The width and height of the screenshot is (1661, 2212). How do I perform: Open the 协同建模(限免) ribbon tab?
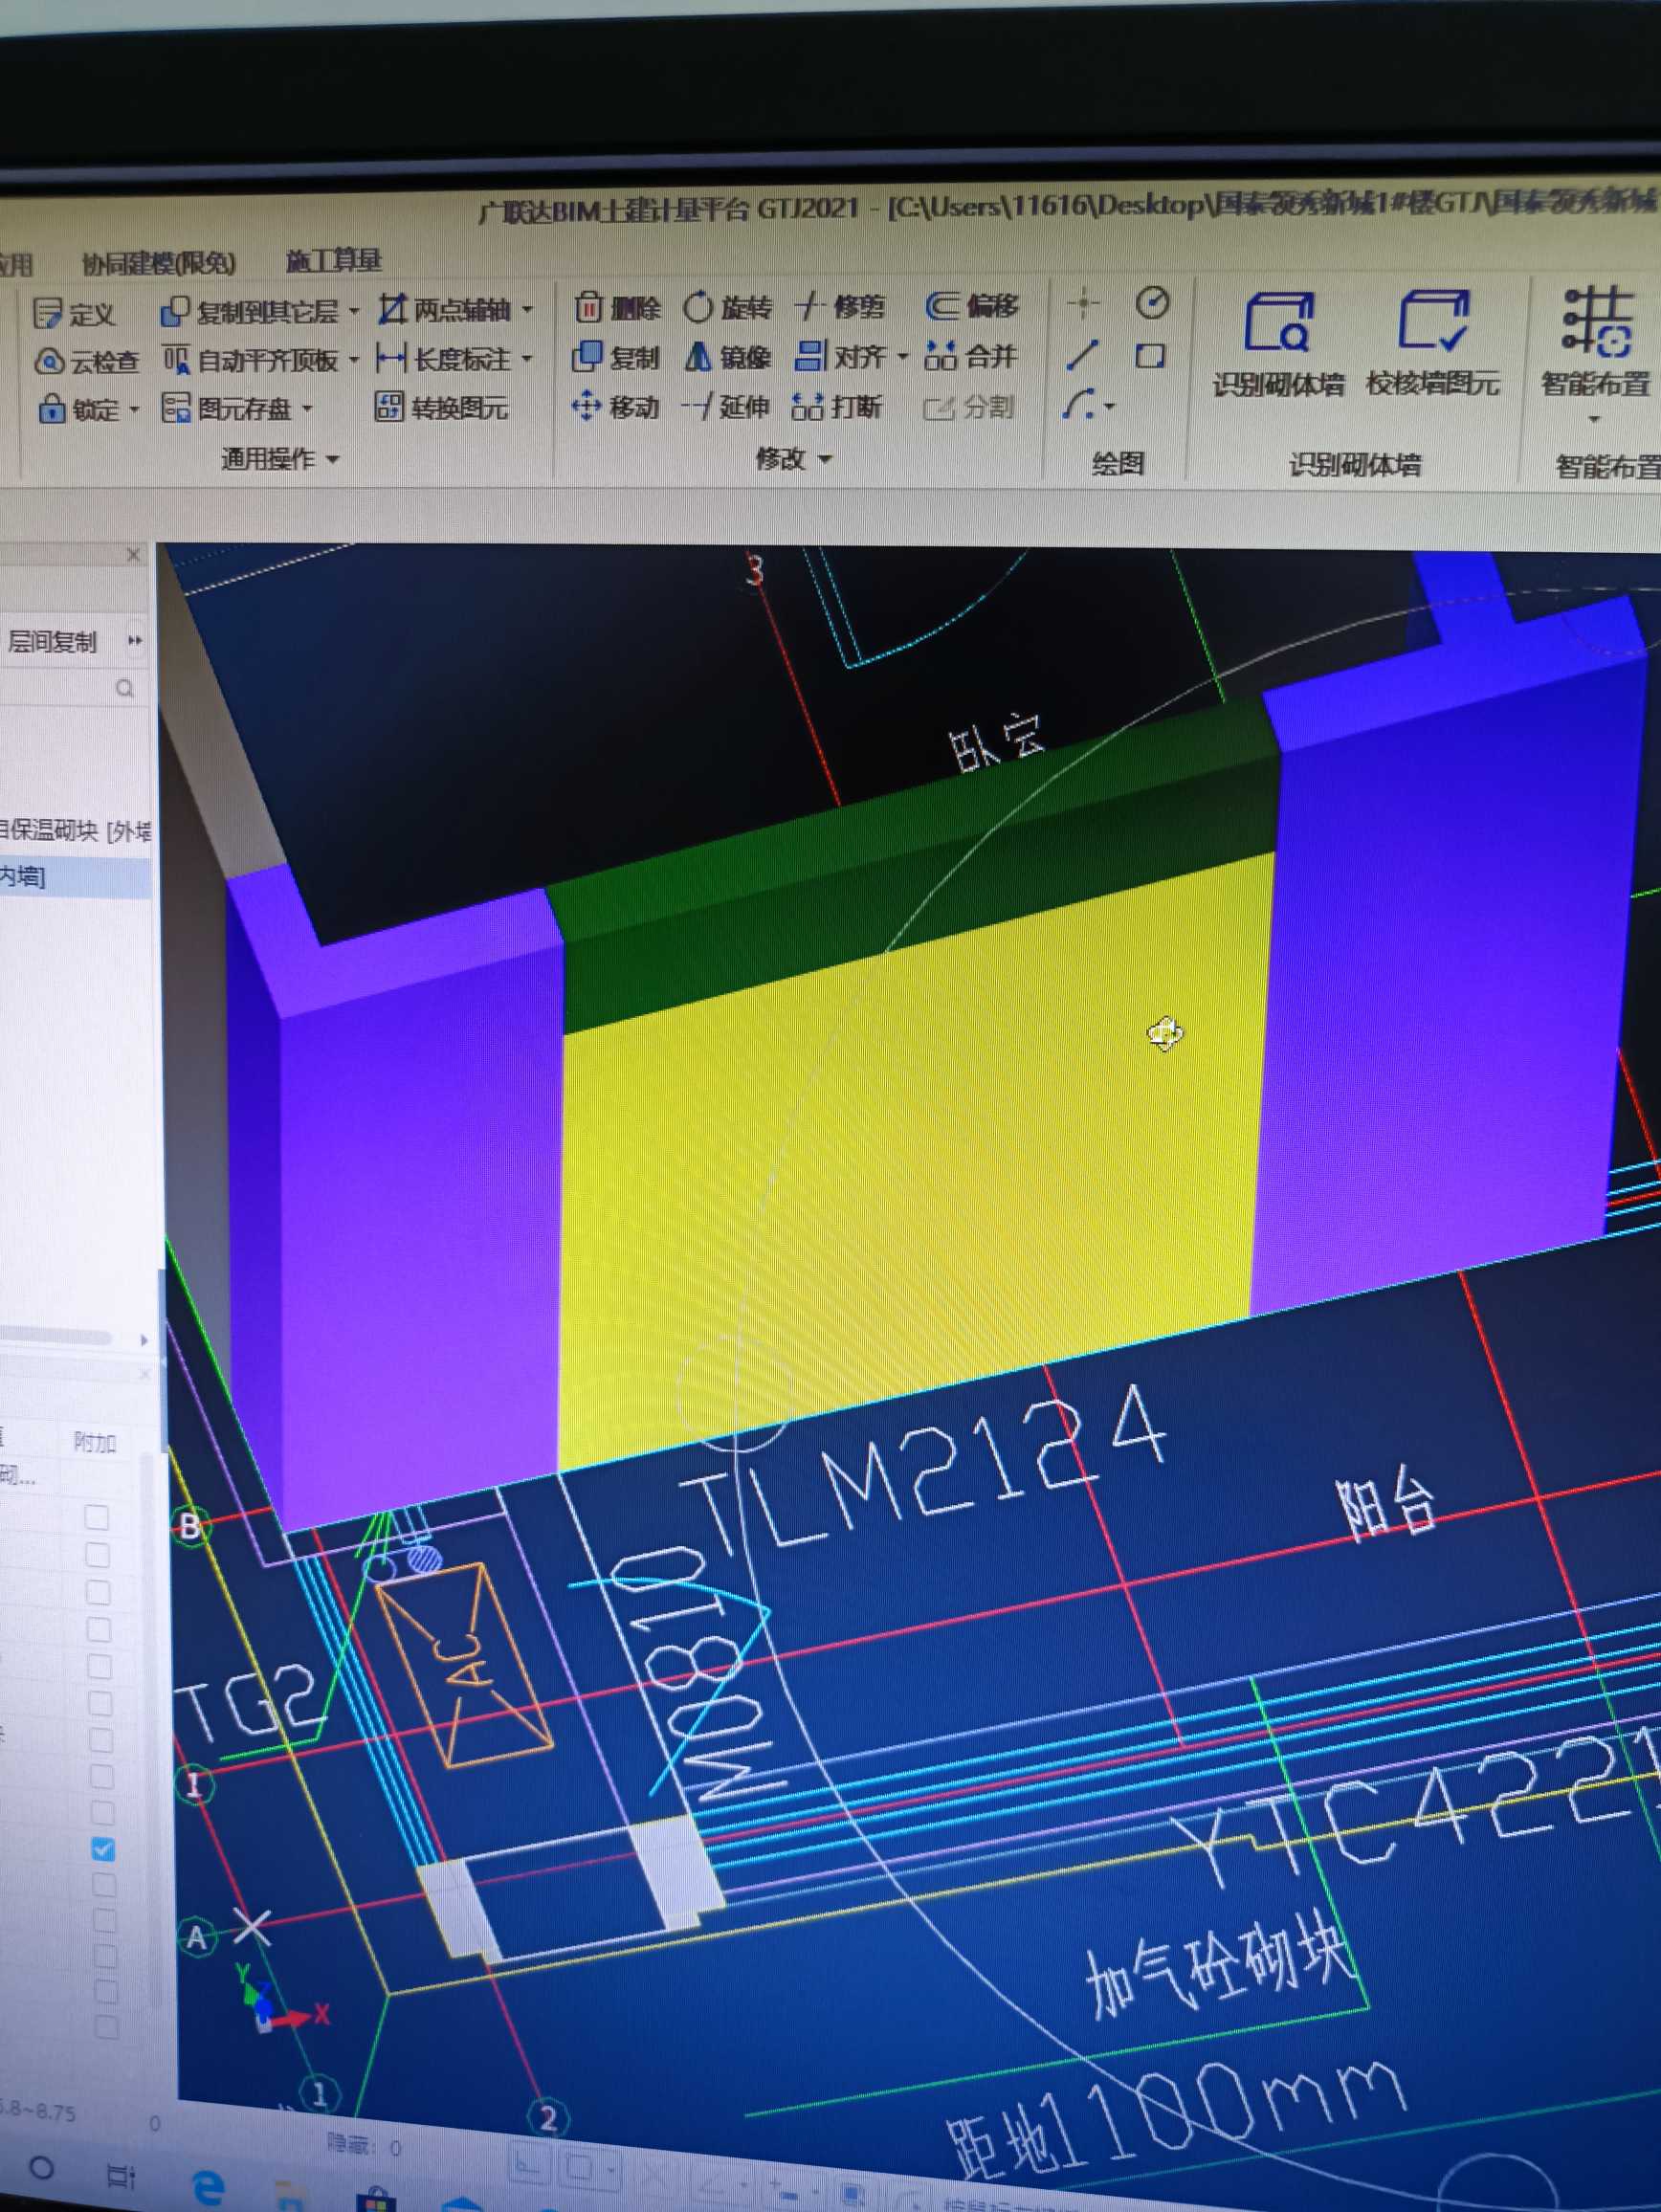click(159, 263)
